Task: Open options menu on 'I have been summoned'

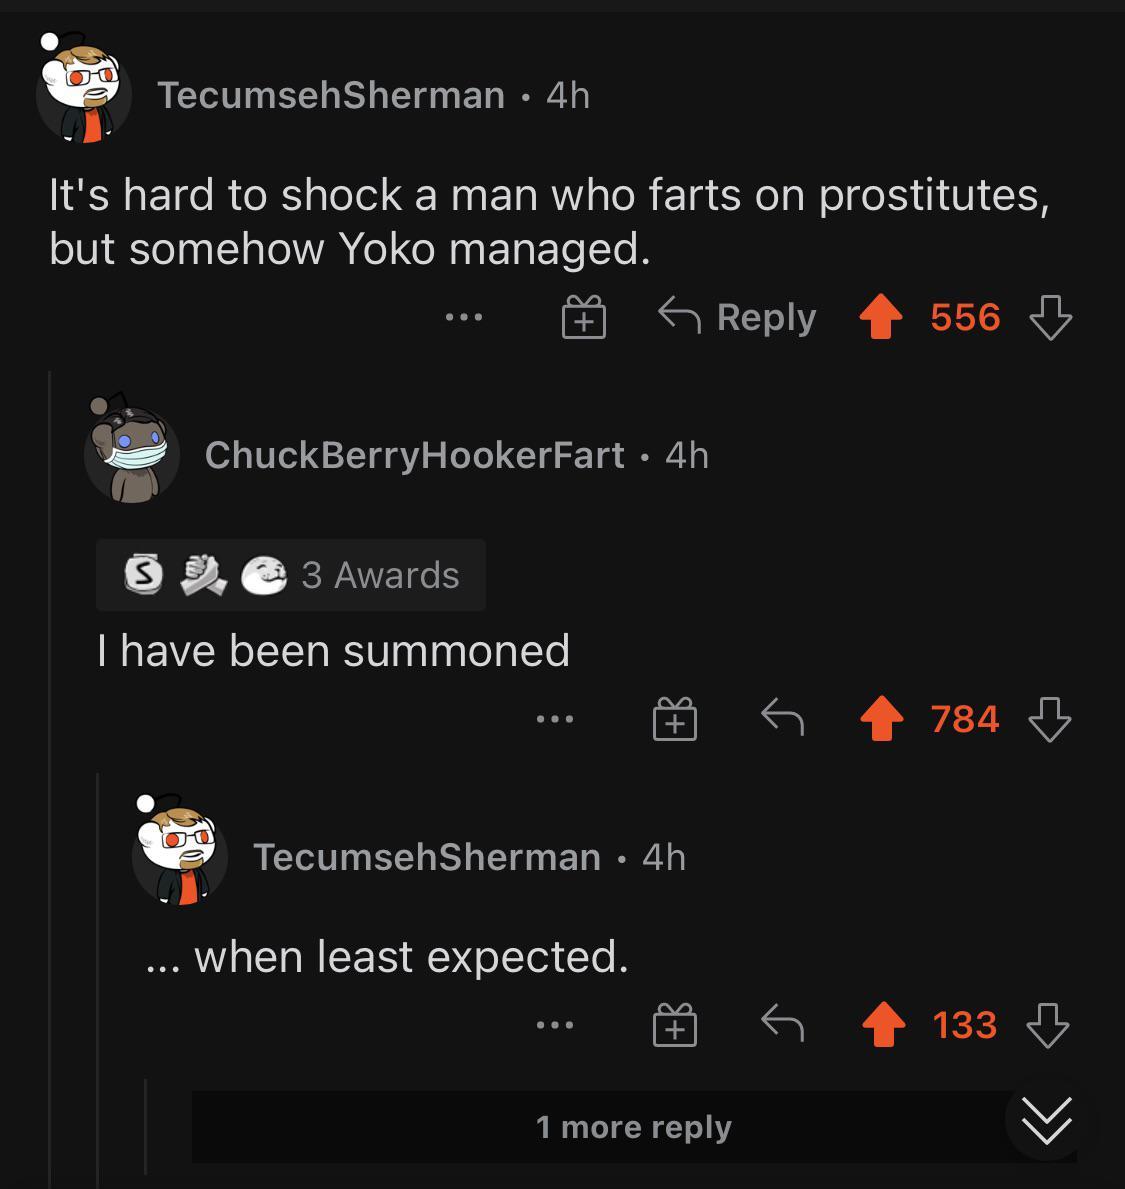Action: point(555,719)
